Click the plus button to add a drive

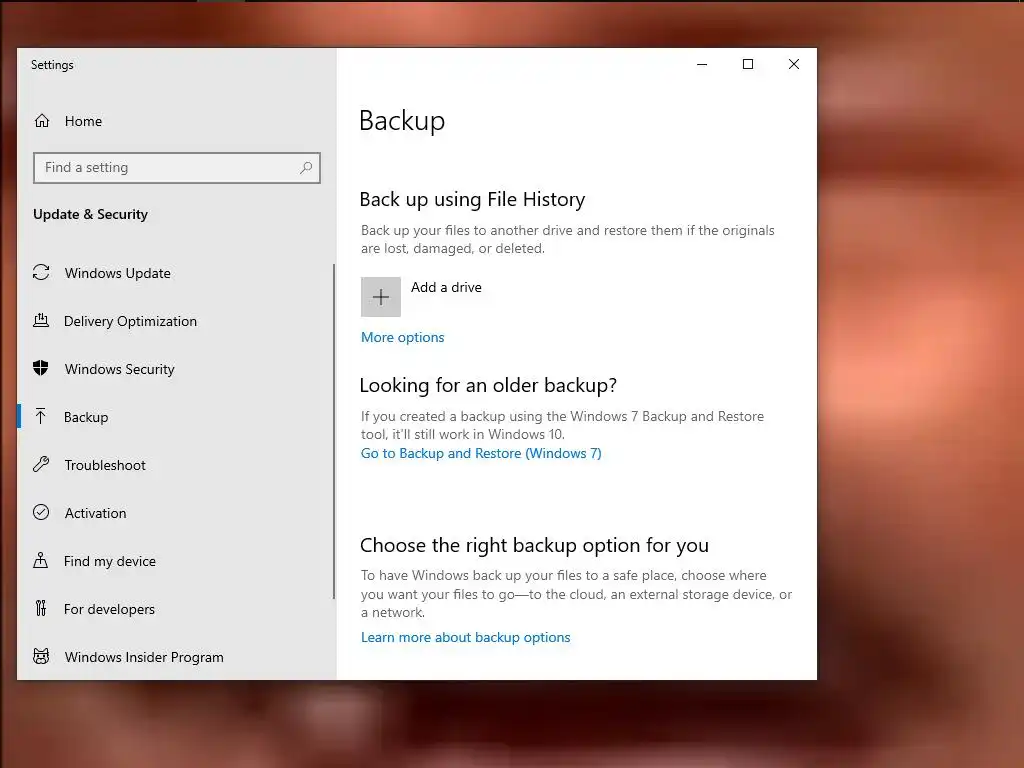pos(381,297)
